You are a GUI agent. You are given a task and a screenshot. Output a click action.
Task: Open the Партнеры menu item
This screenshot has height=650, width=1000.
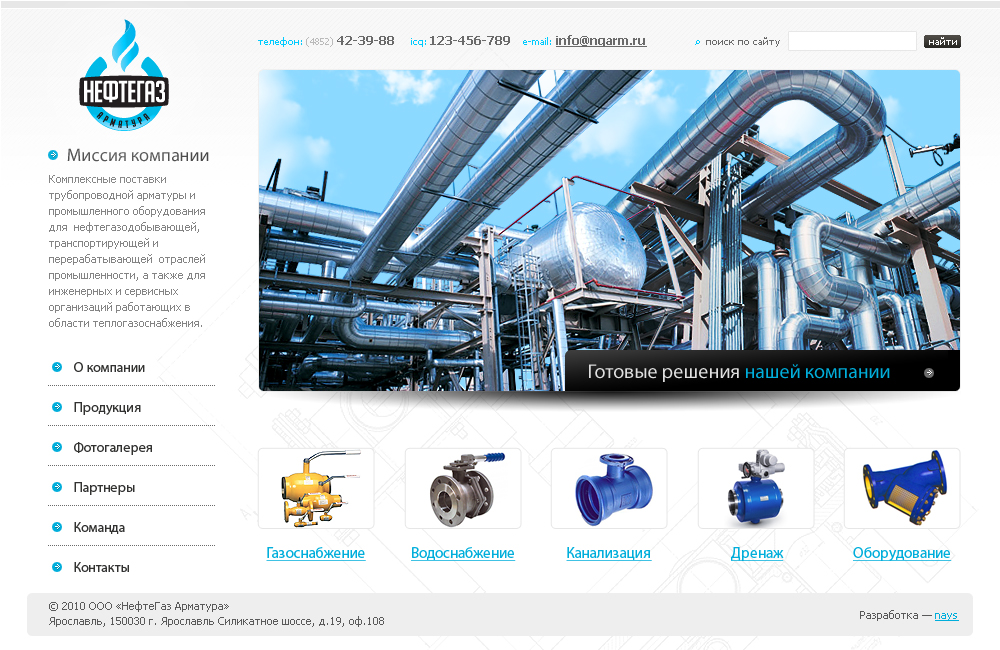click(104, 488)
